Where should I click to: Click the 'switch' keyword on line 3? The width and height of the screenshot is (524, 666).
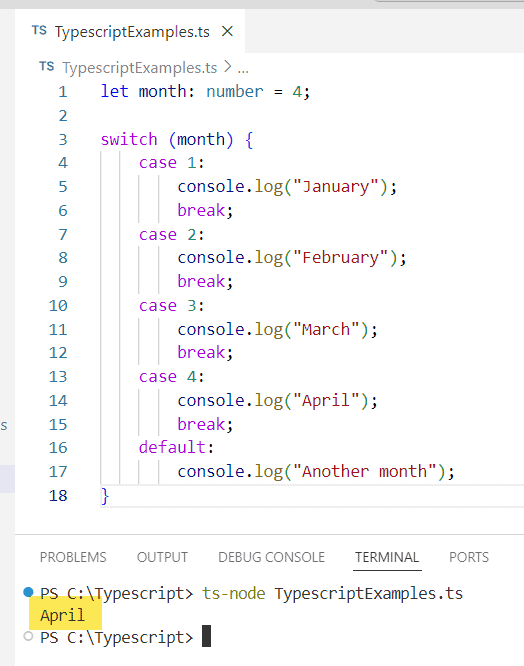coord(129,139)
